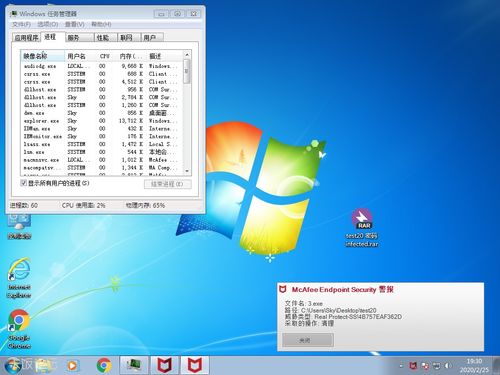Sort processes by the CPU column header
The image size is (500, 375).
(x=105, y=56)
